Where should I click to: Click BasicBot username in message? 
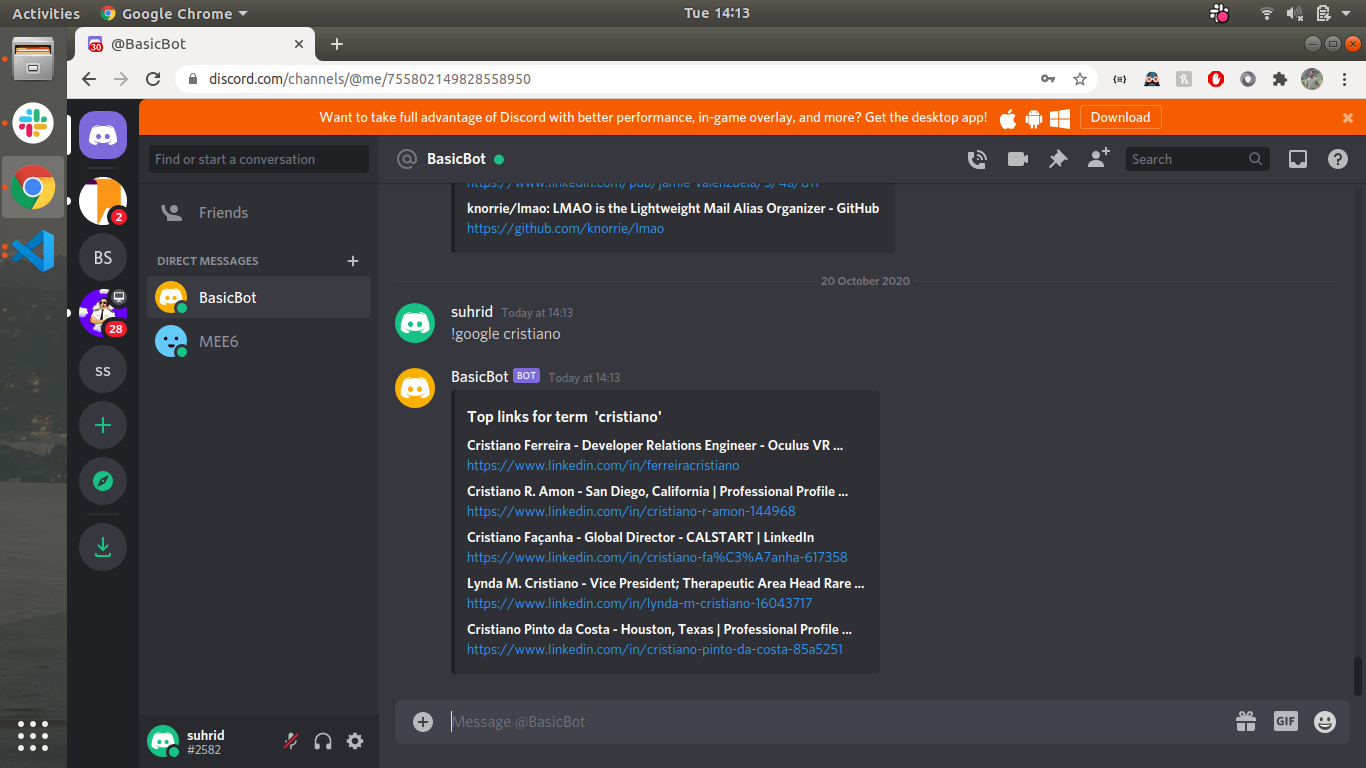(x=480, y=377)
